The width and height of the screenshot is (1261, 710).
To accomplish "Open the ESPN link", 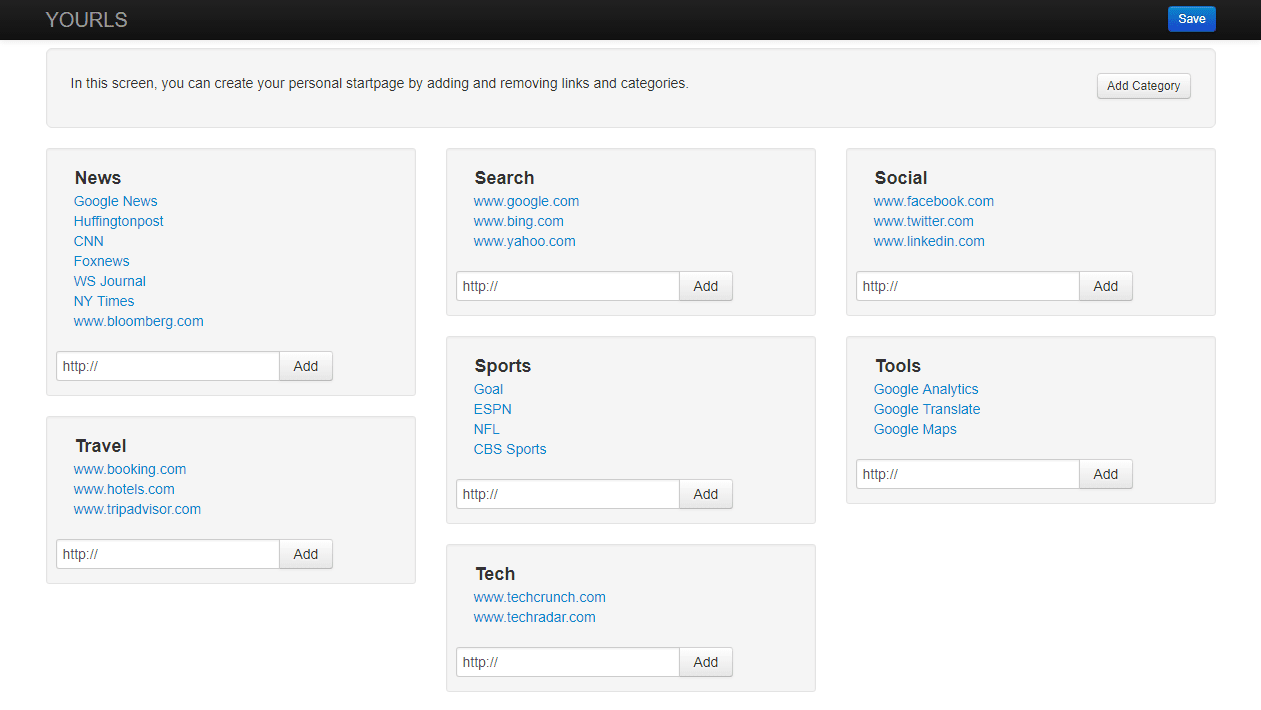I will pos(492,409).
